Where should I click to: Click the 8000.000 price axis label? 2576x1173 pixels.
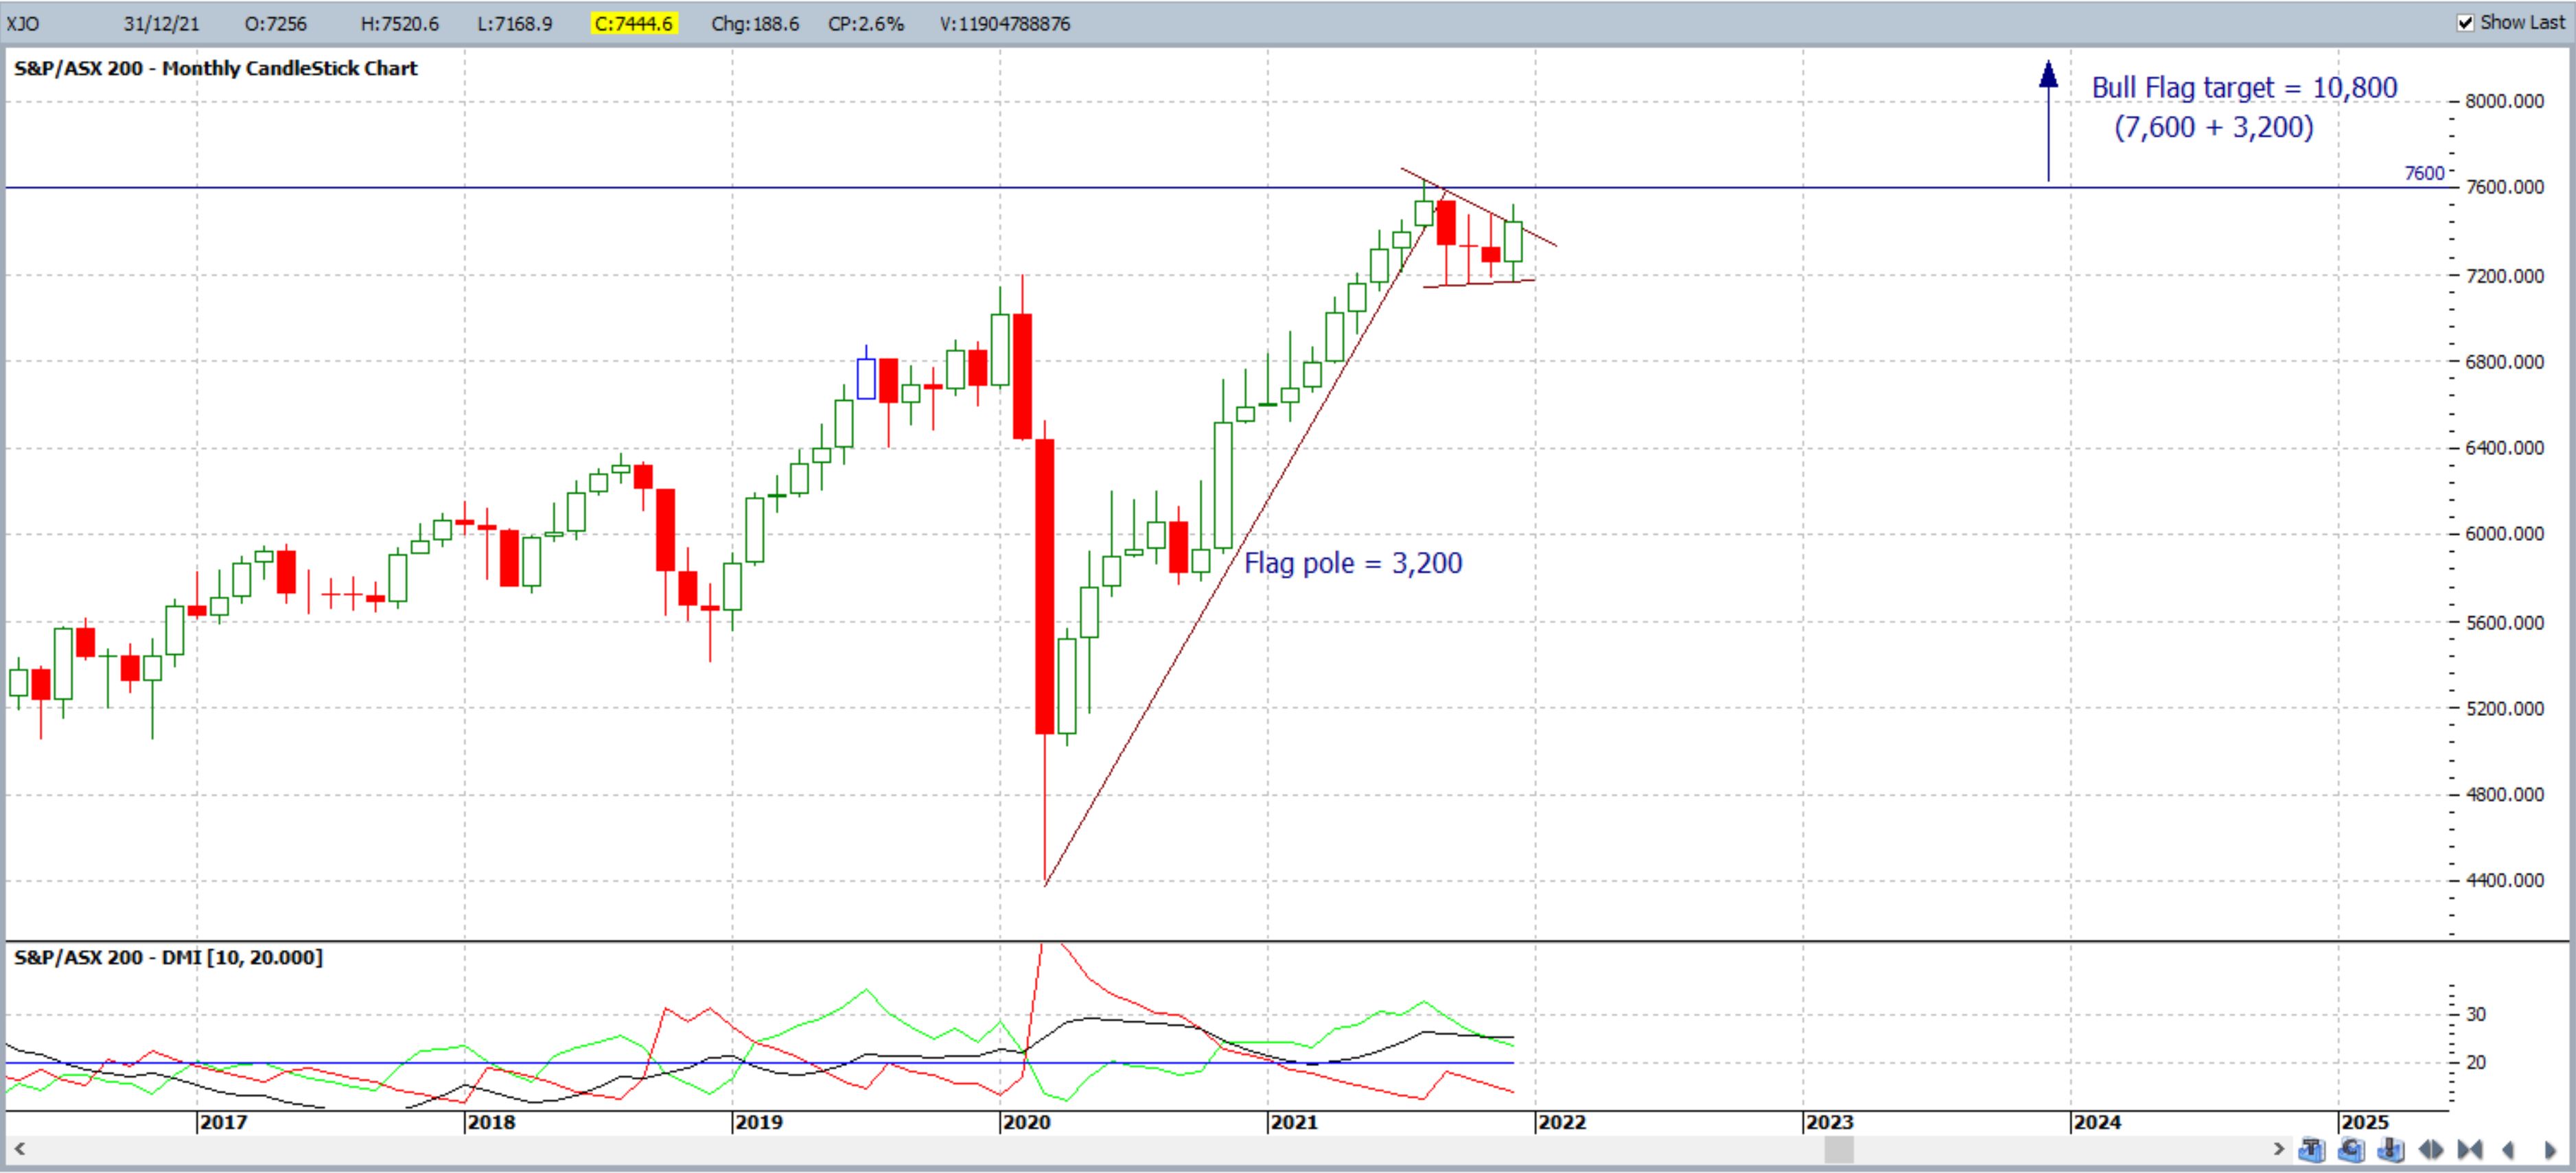pos(2504,102)
